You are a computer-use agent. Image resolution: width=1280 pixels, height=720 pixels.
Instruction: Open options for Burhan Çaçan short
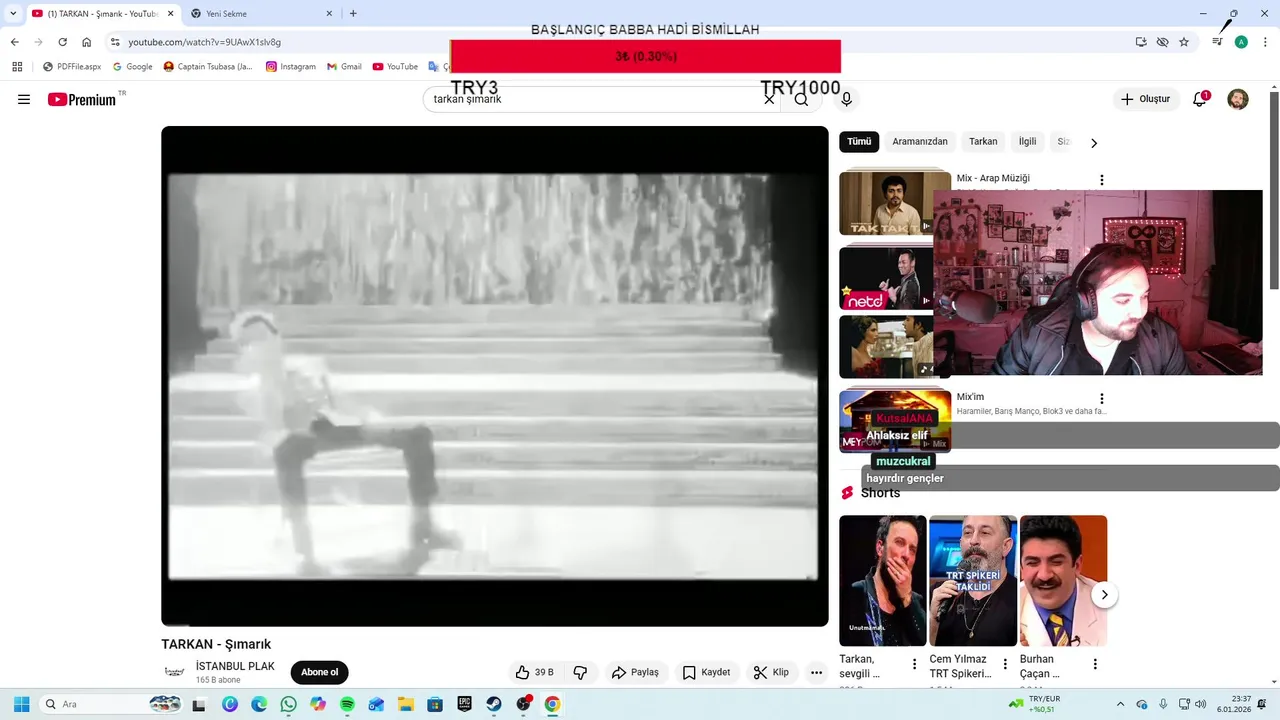(x=1095, y=664)
